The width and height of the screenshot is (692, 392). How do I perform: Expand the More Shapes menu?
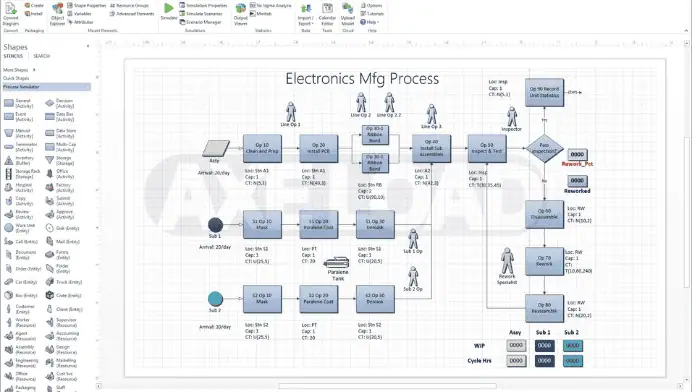click(19, 70)
